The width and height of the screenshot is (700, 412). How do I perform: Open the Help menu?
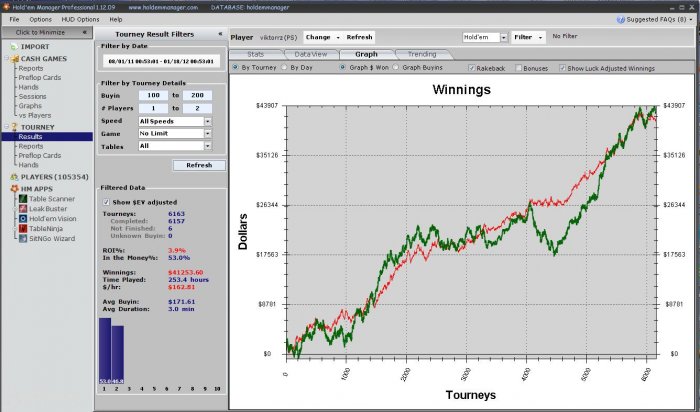(x=116, y=20)
